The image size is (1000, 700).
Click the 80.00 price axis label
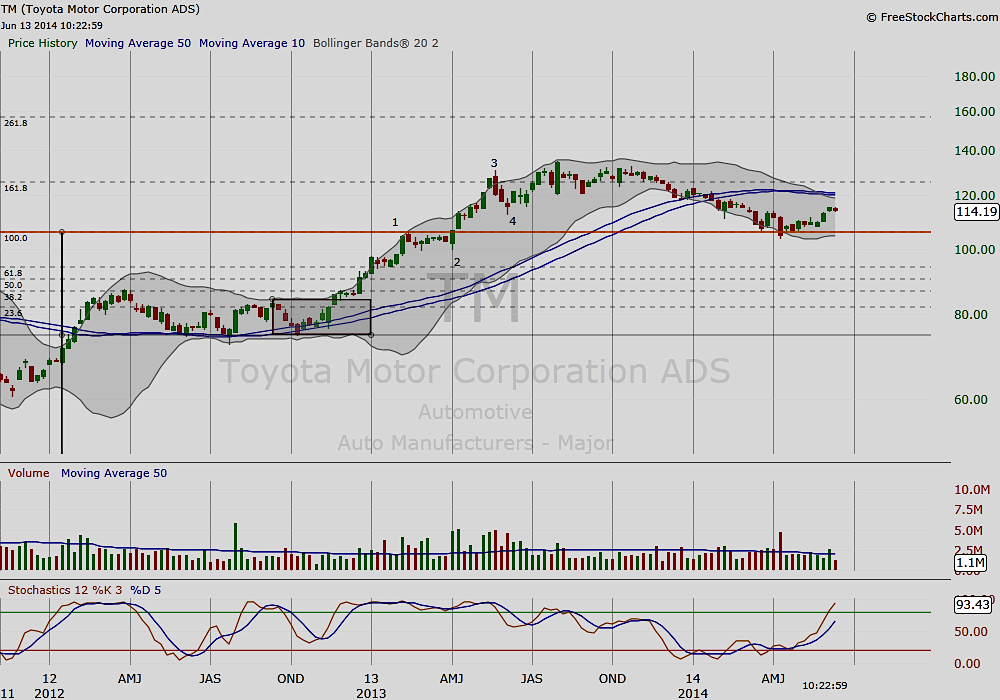(x=971, y=315)
